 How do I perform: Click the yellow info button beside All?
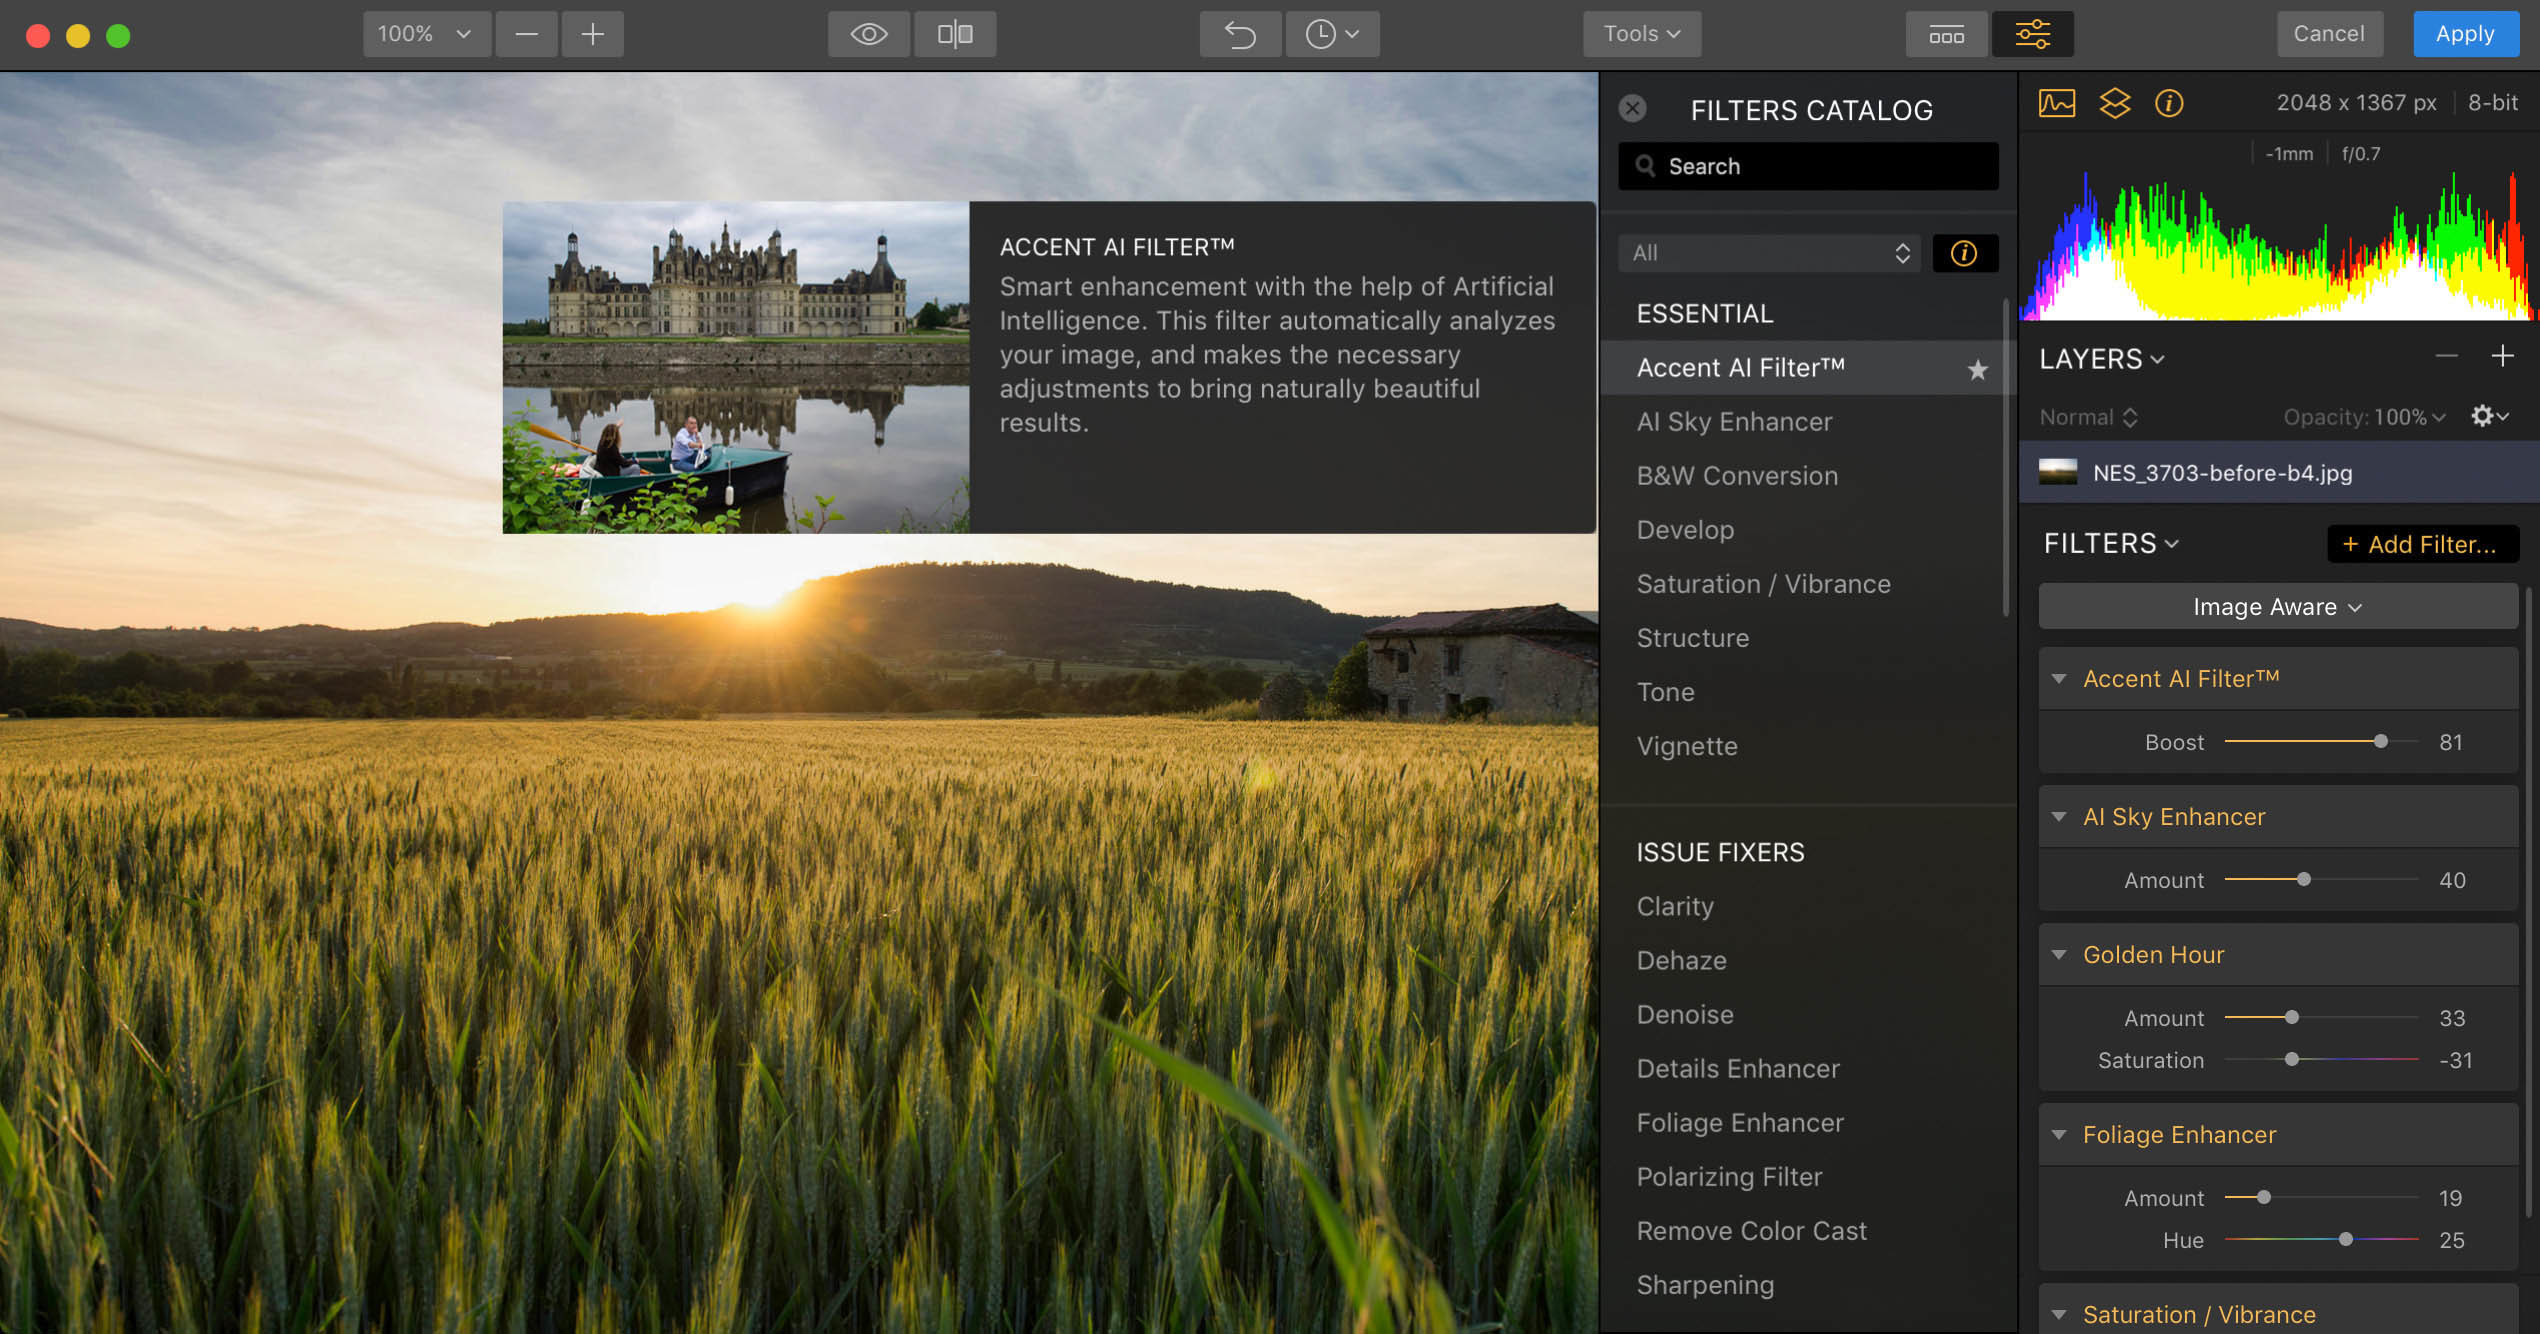tap(1964, 253)
